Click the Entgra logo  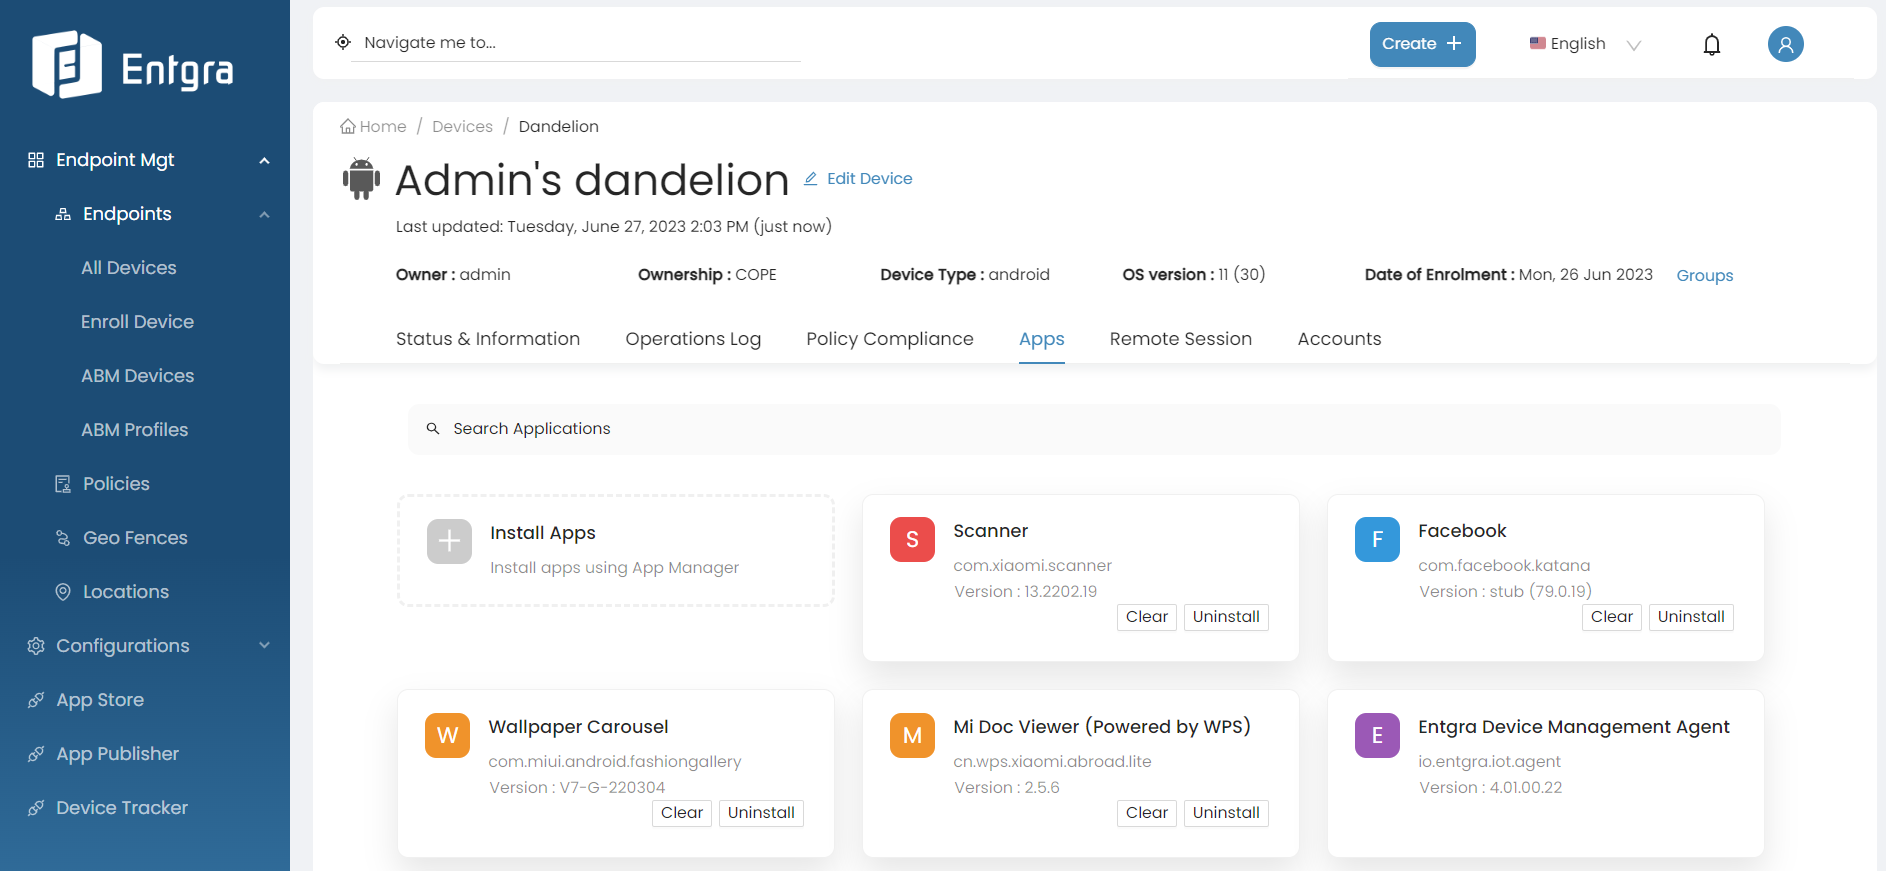(x=133, y=66)
